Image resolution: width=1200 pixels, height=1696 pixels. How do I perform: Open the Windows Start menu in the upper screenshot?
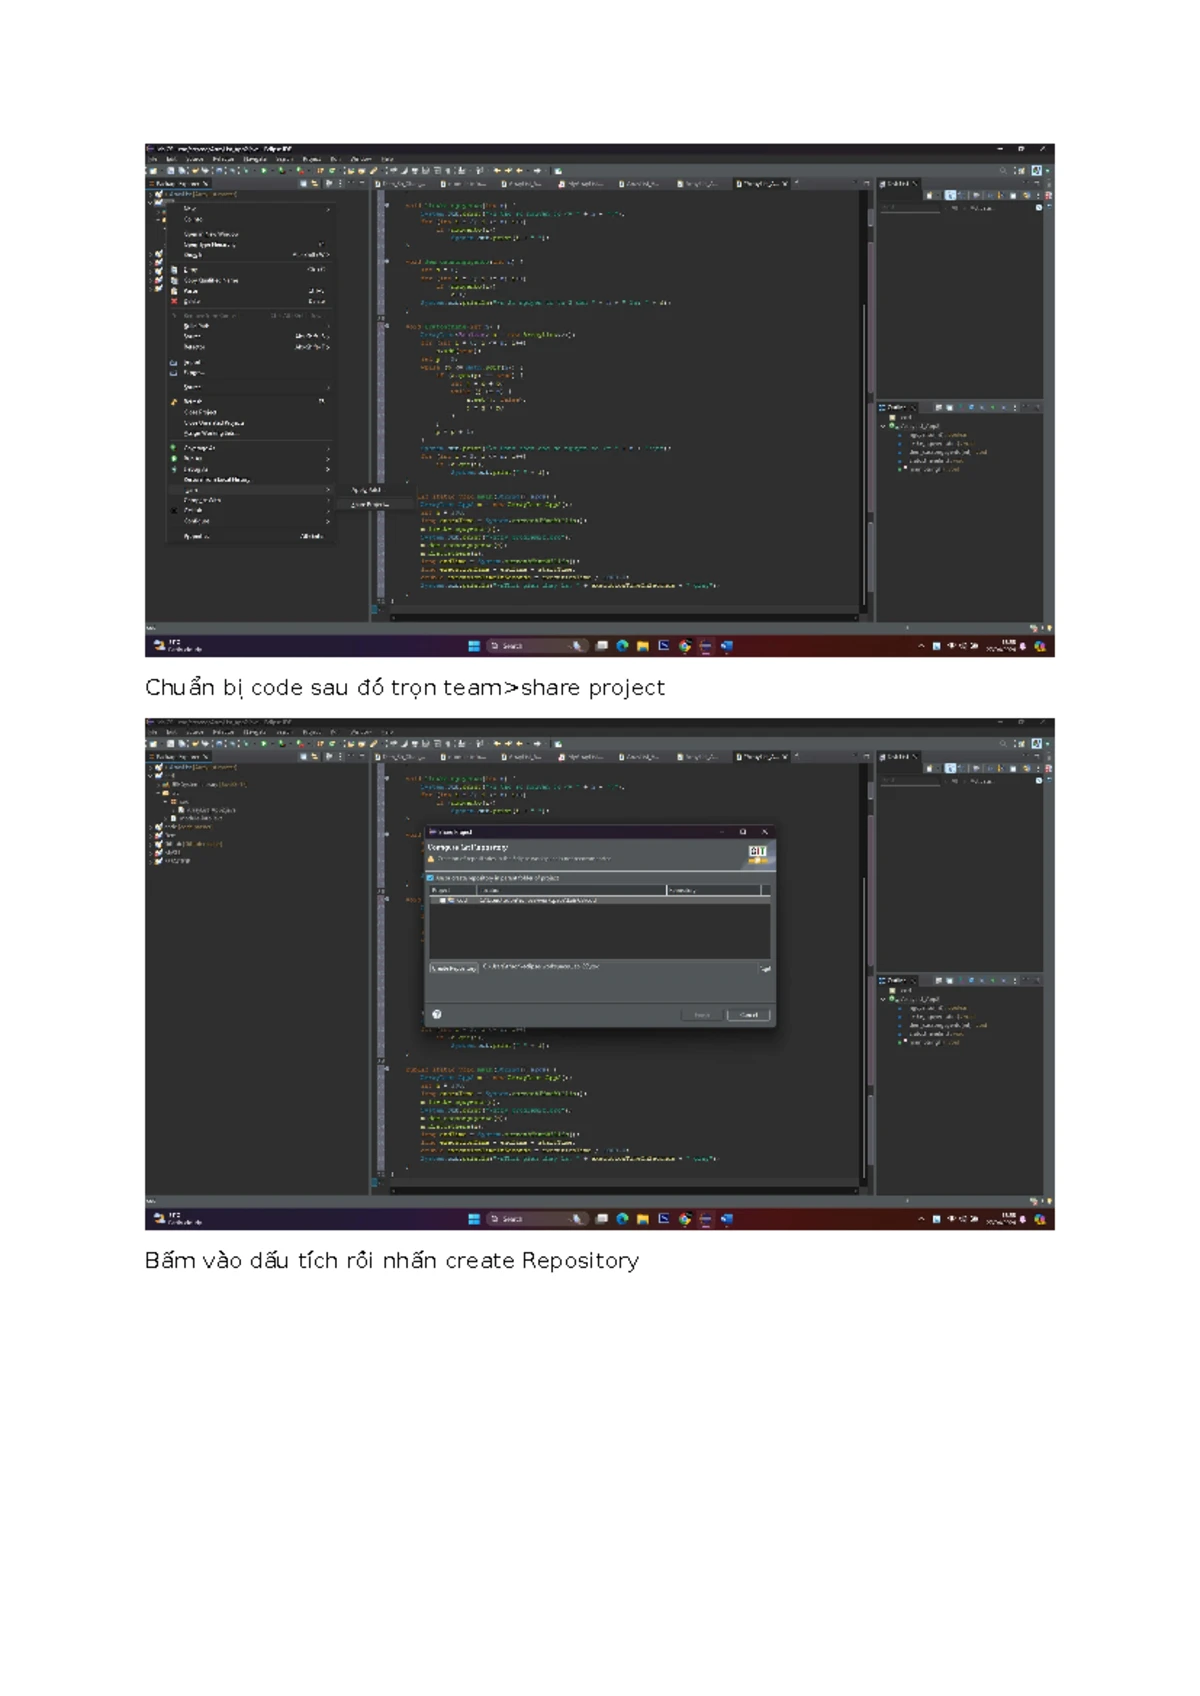[x=474, y=646]
